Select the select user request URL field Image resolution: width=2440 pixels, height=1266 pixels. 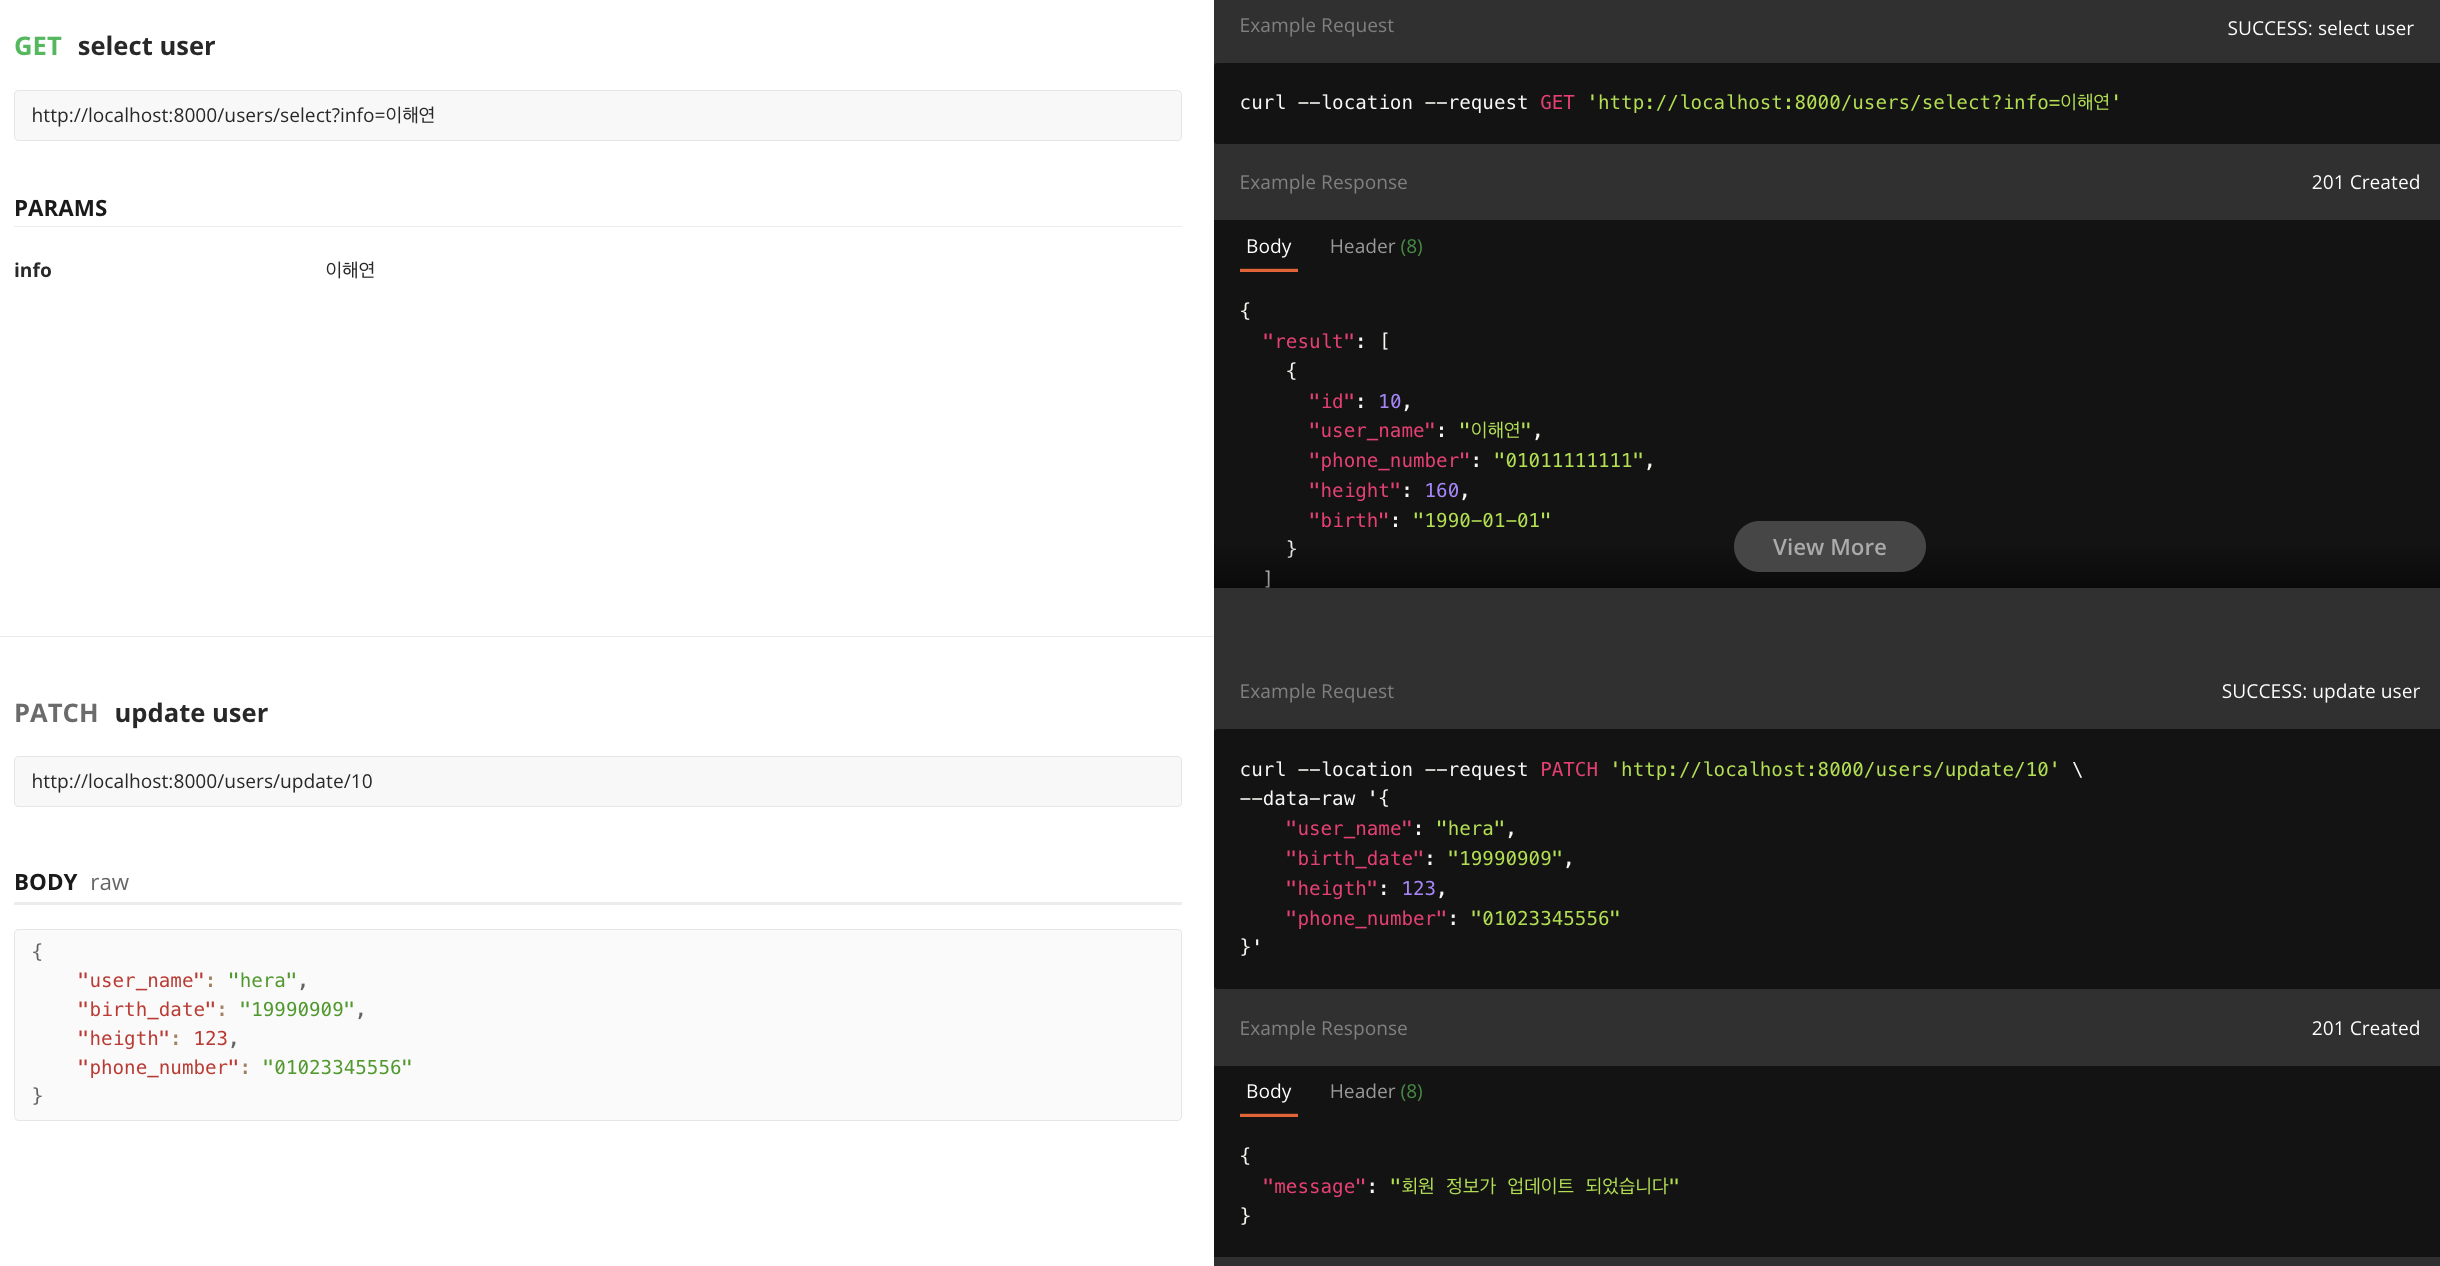coord(597,115)
